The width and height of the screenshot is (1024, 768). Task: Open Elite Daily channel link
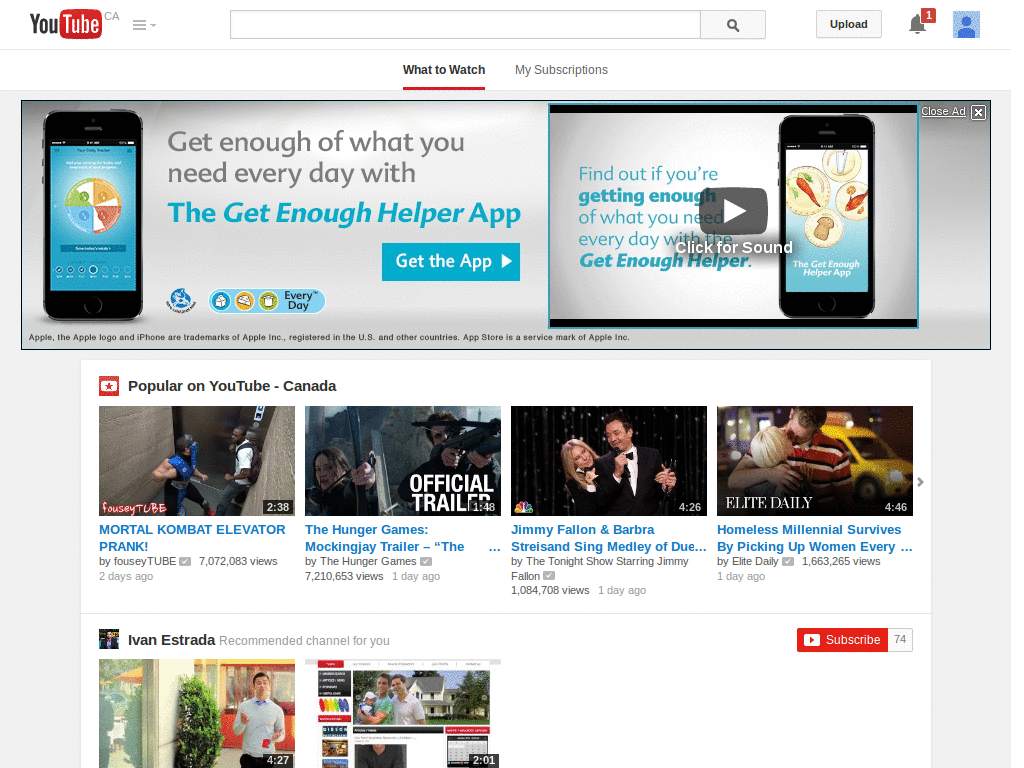[755, 562]
